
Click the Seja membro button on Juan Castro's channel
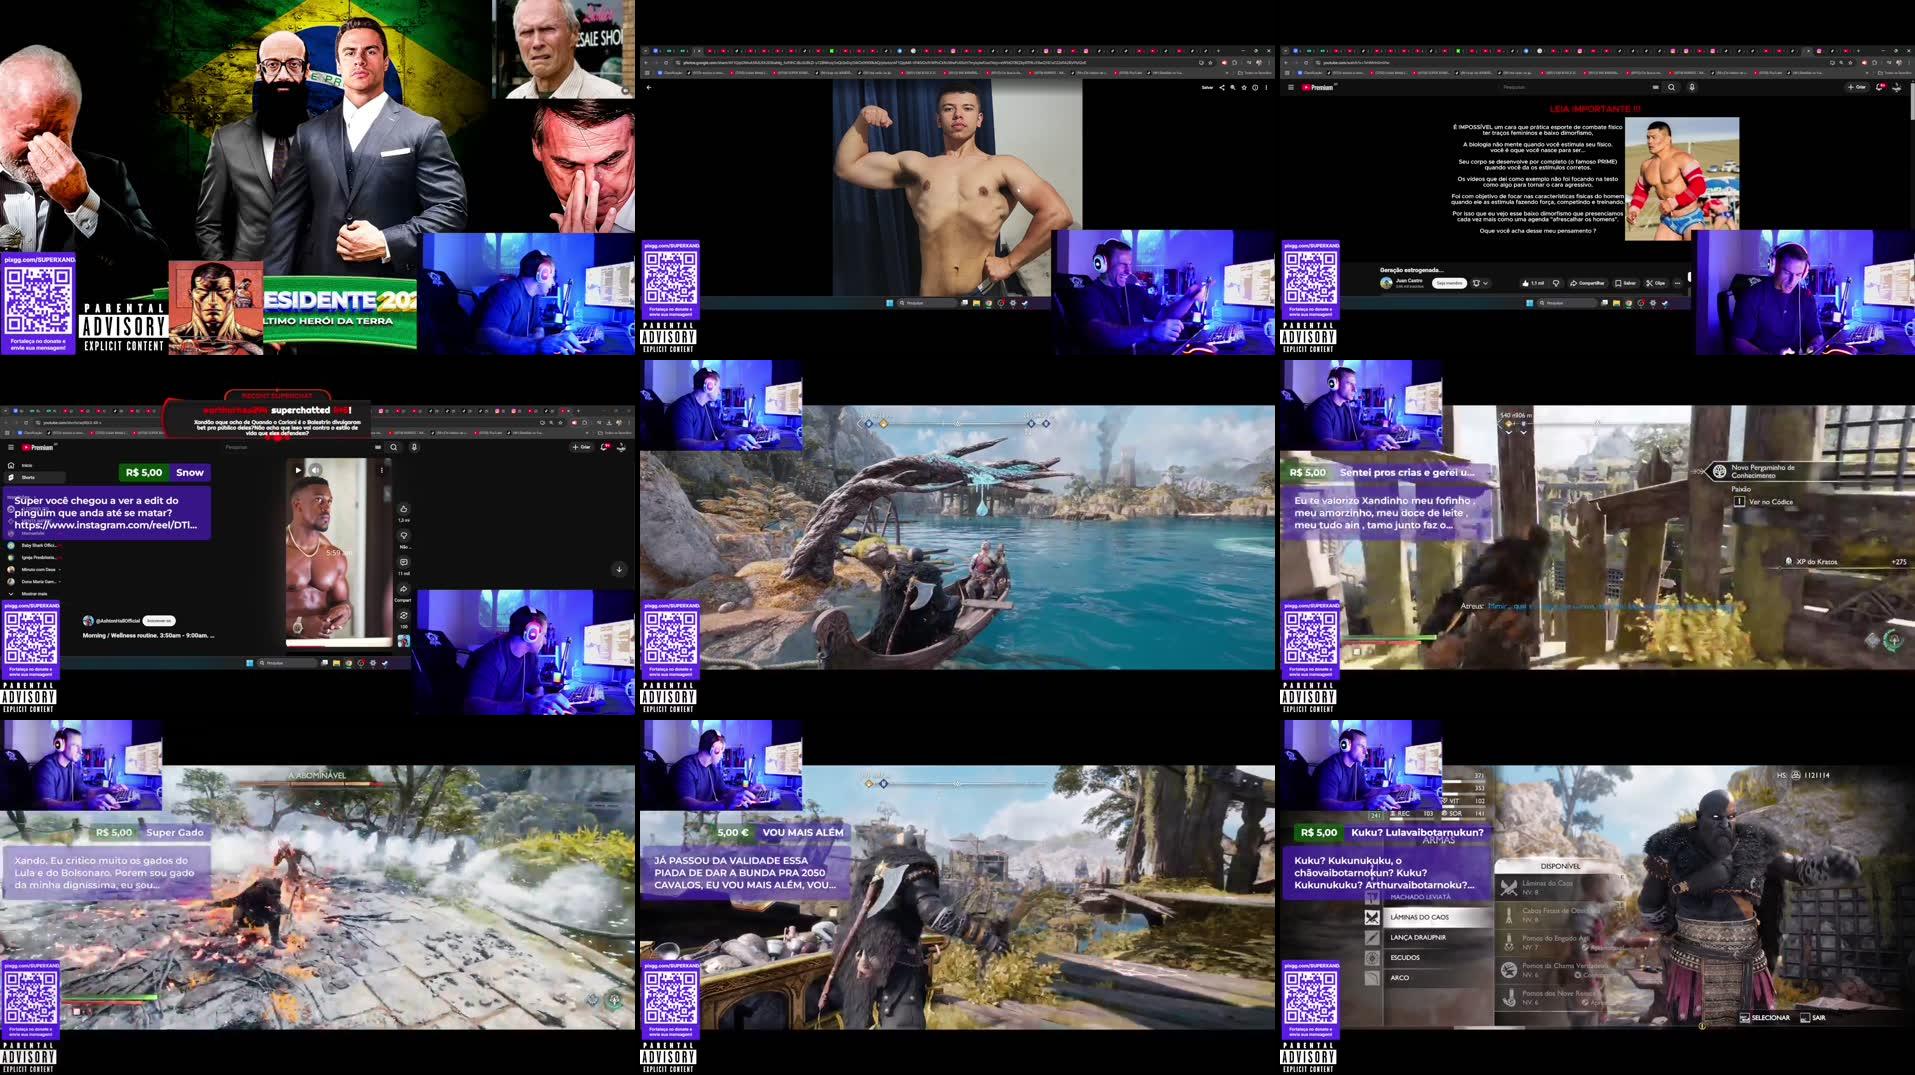click(1449, 283)
